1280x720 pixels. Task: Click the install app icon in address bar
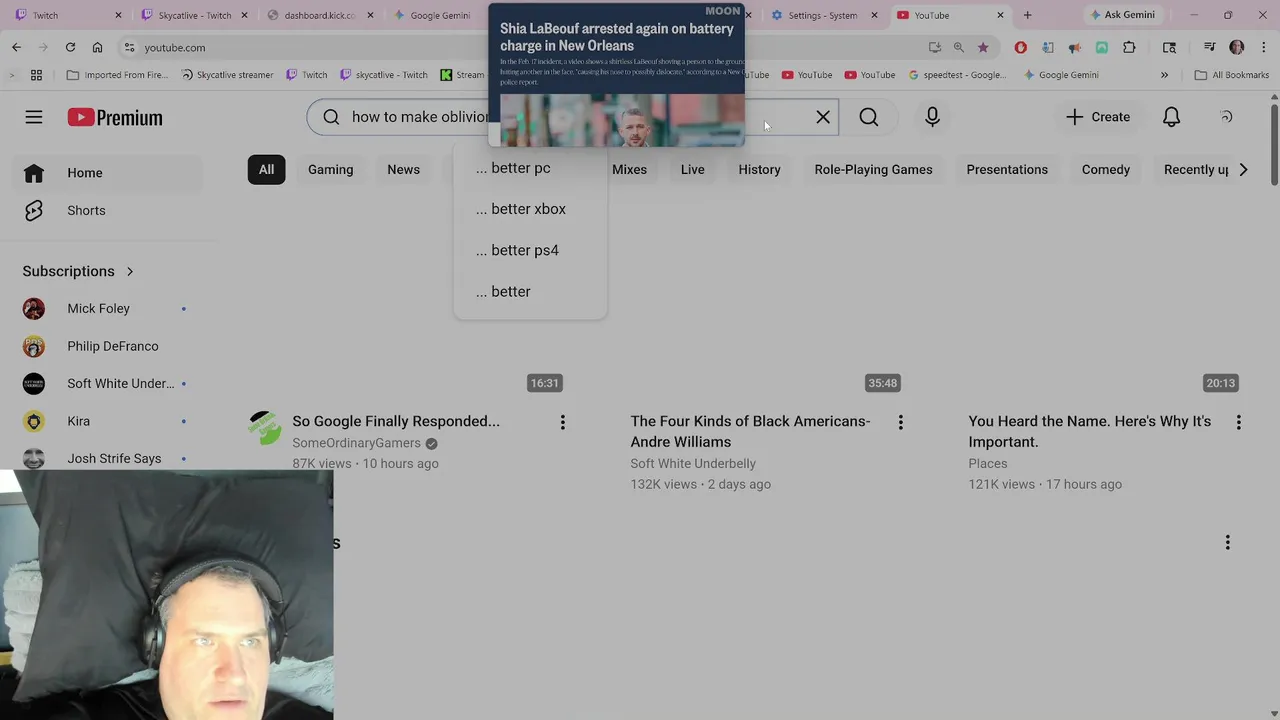(x=934, y=47)
